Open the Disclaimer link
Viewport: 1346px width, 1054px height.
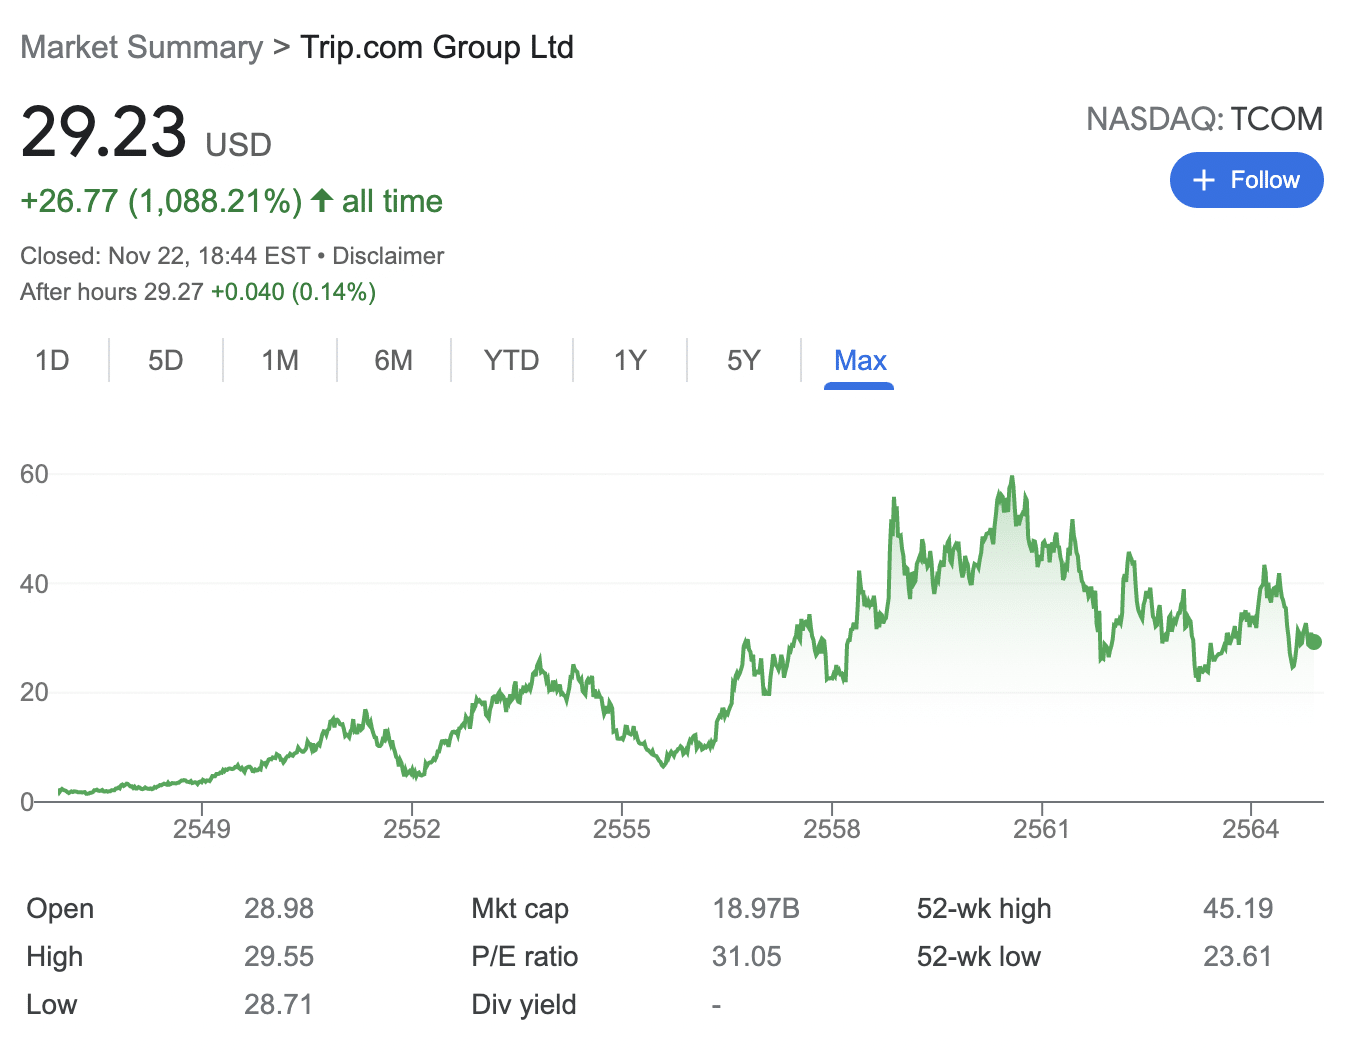click(x=388, y=256)
